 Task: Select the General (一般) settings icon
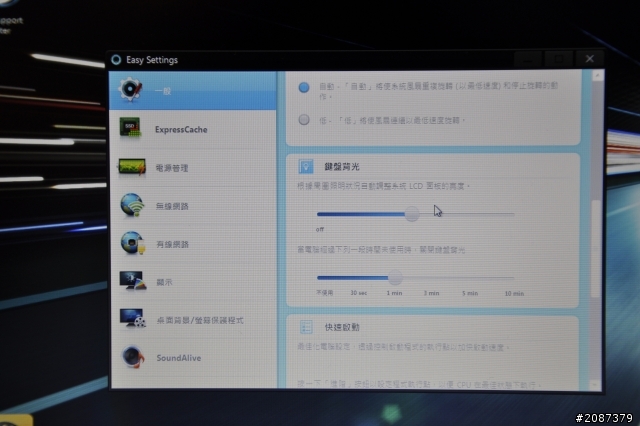tap(130, 89)
